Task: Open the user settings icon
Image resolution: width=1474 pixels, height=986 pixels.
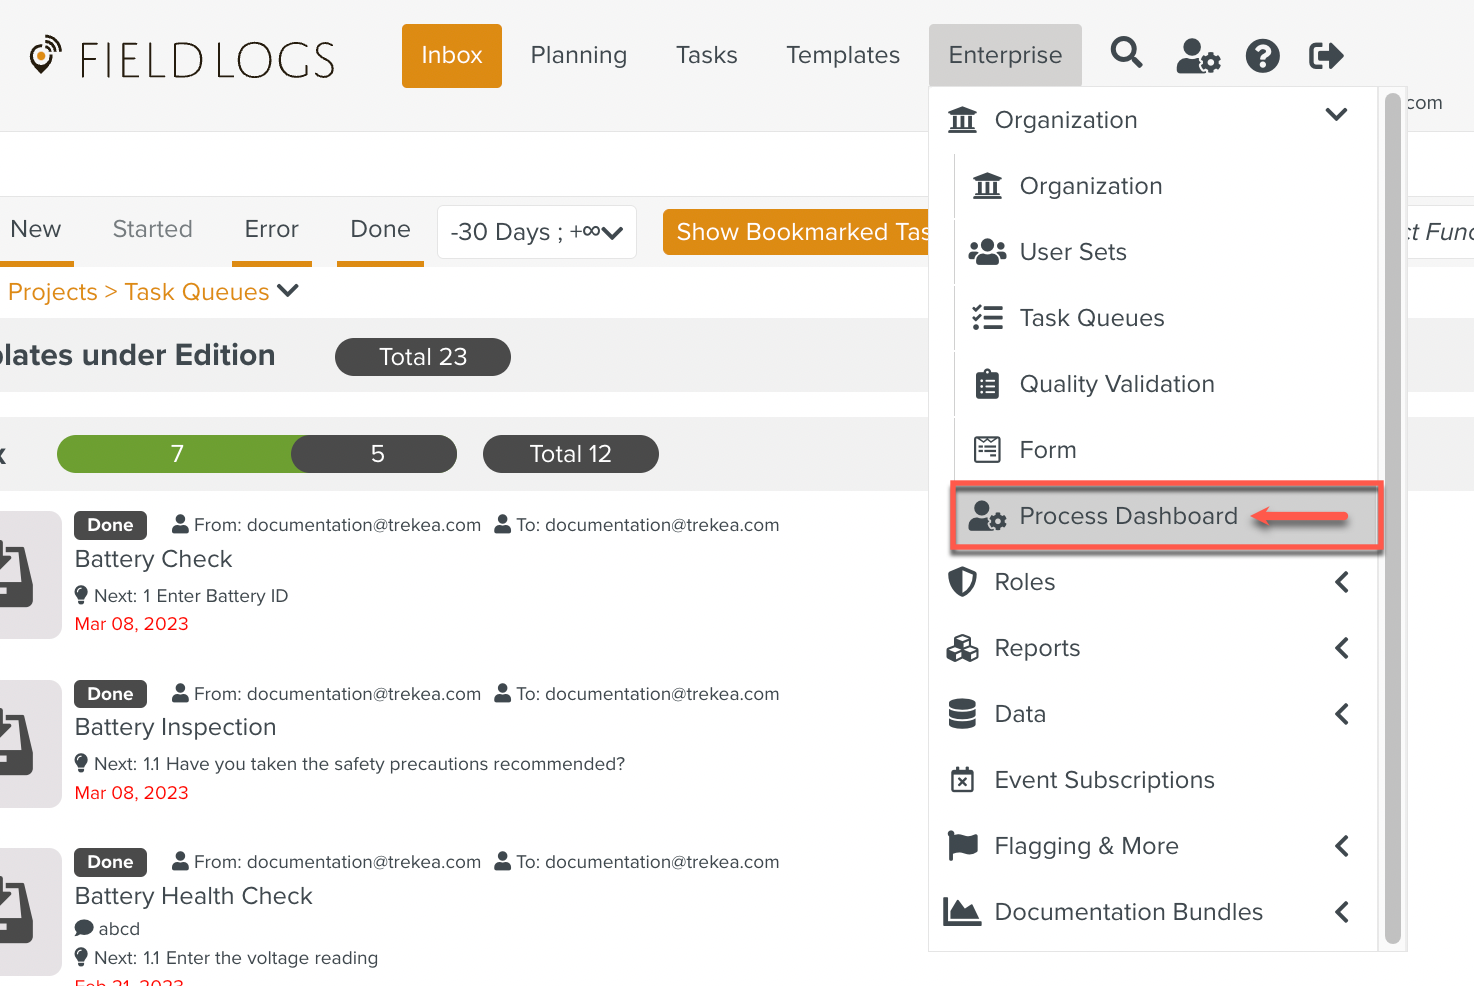Action: [x=1197, y=56]
